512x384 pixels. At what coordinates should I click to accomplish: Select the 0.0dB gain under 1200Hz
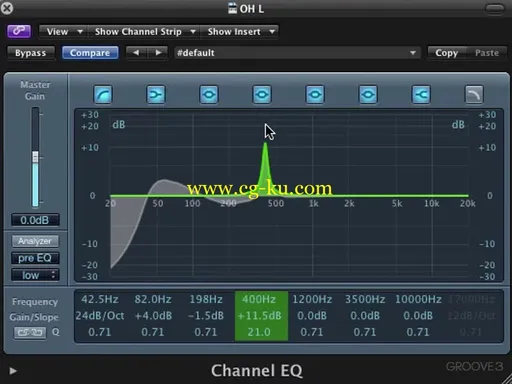point(312,315)
